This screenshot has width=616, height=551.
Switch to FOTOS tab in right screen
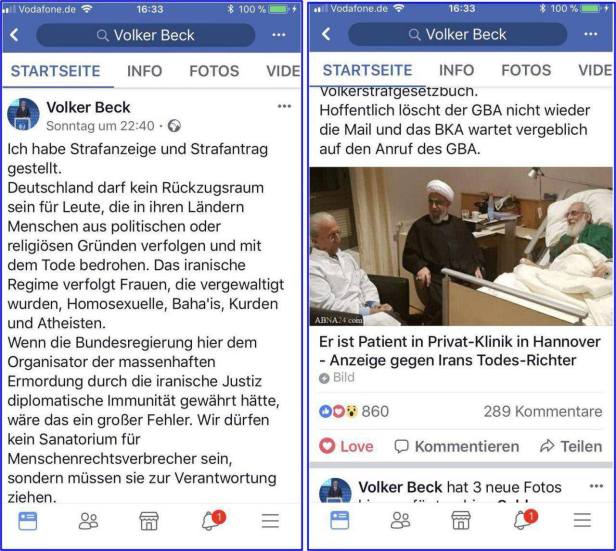(526, 70)
